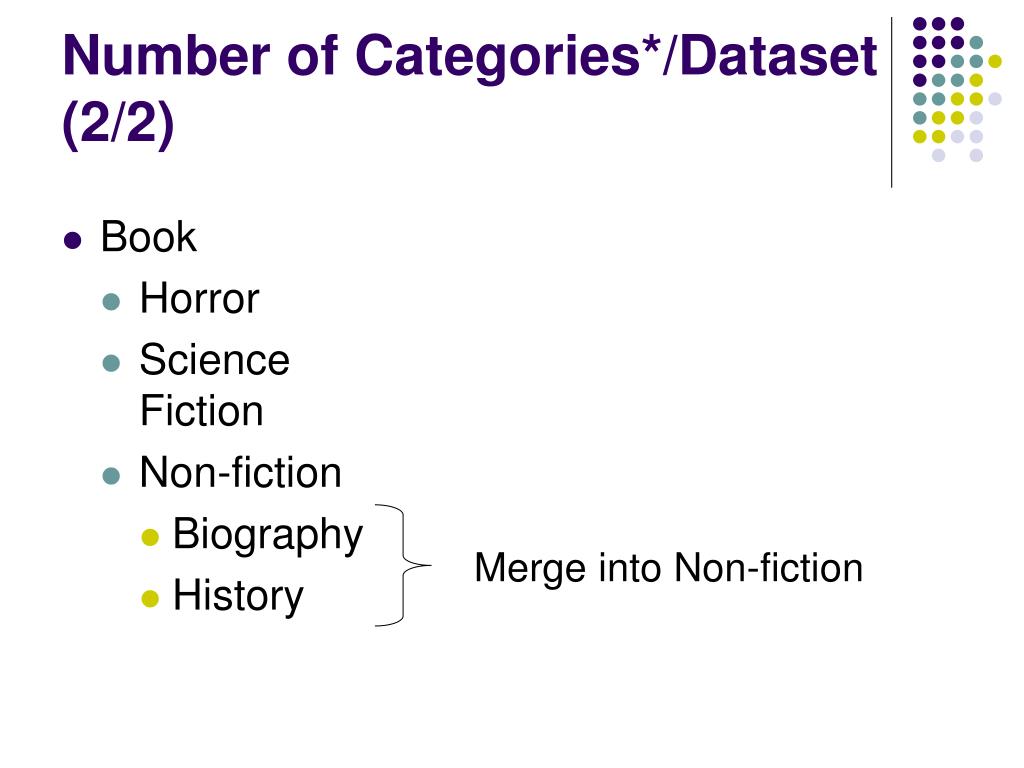Click the yellow bullet beside Biography
Viewport: 1024px width, 768px height.
150,537
